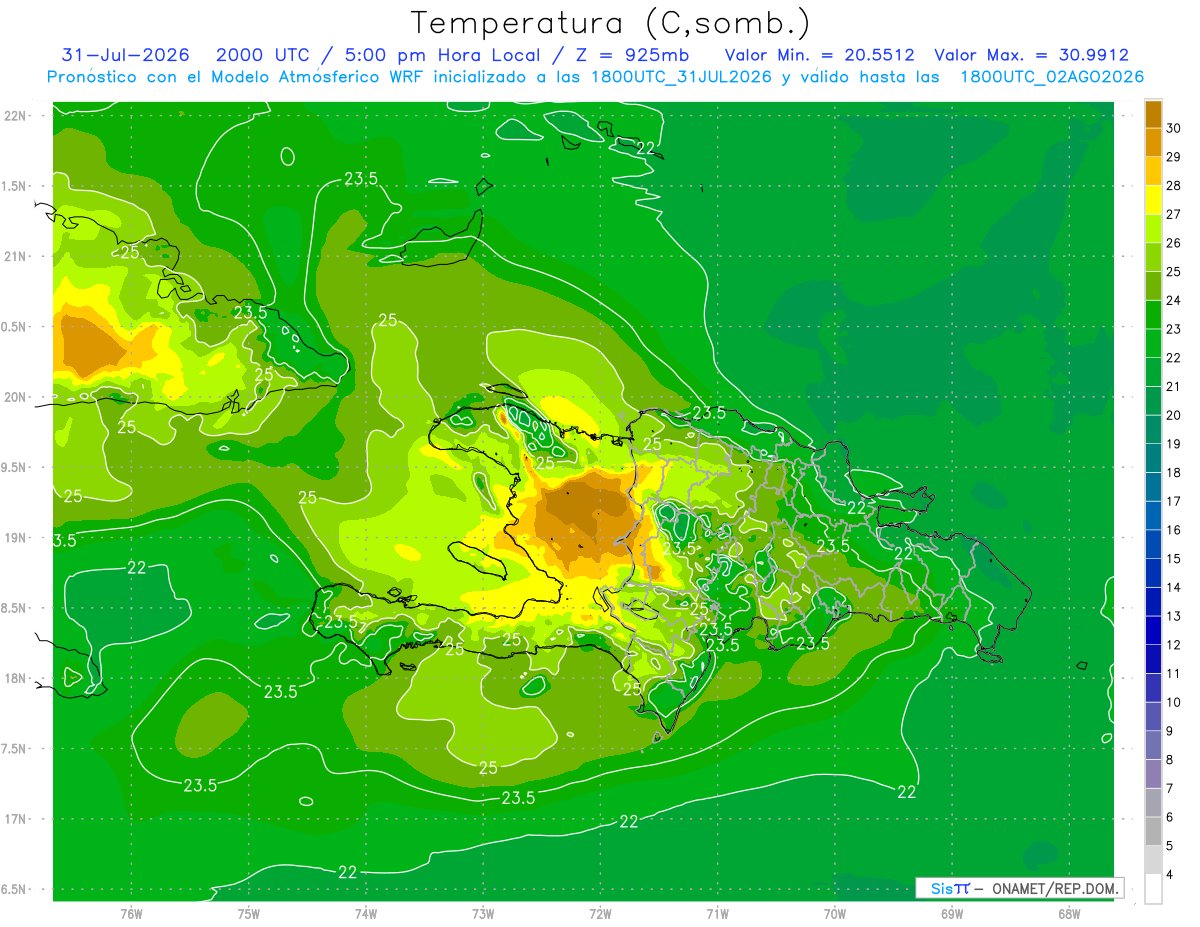Viewport: 1200px width, 927px height.
Task: Click the latitude axis label "18N"
Action: click(x=16, y=678)
